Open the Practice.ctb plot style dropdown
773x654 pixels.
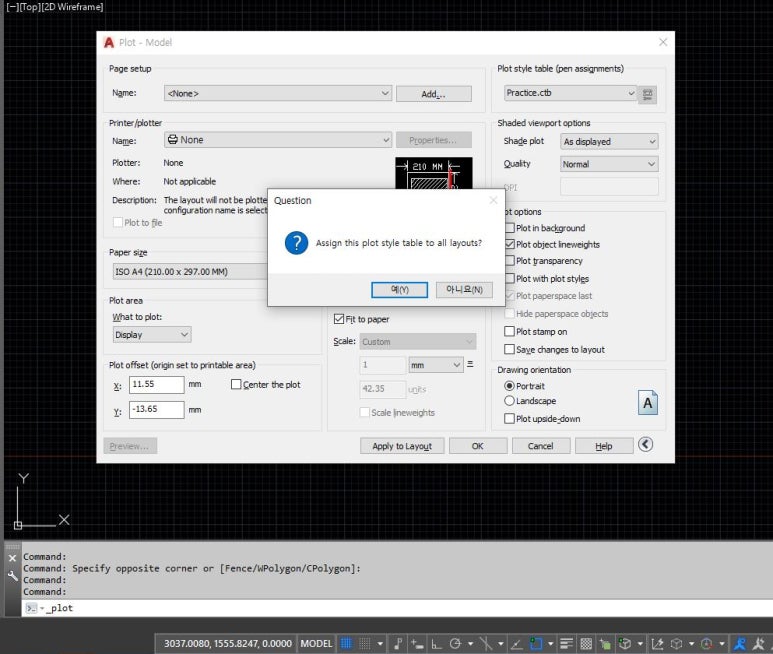coord(570,93)
